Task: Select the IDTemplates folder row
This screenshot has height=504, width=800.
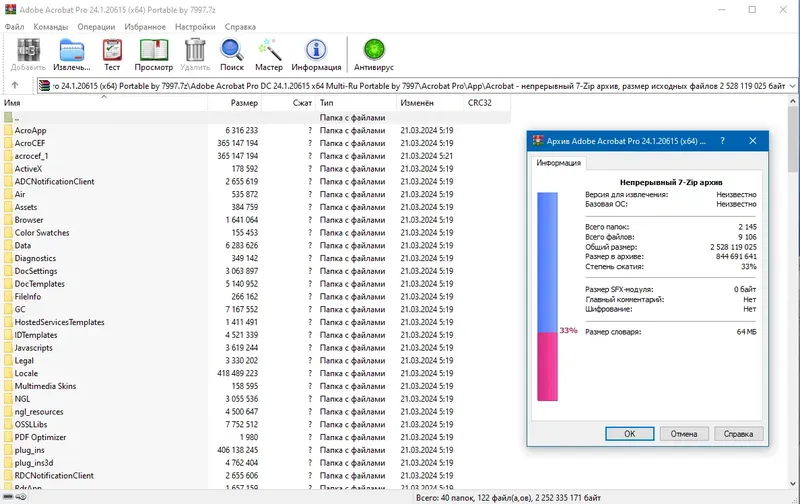Action: tap(256, 335)
